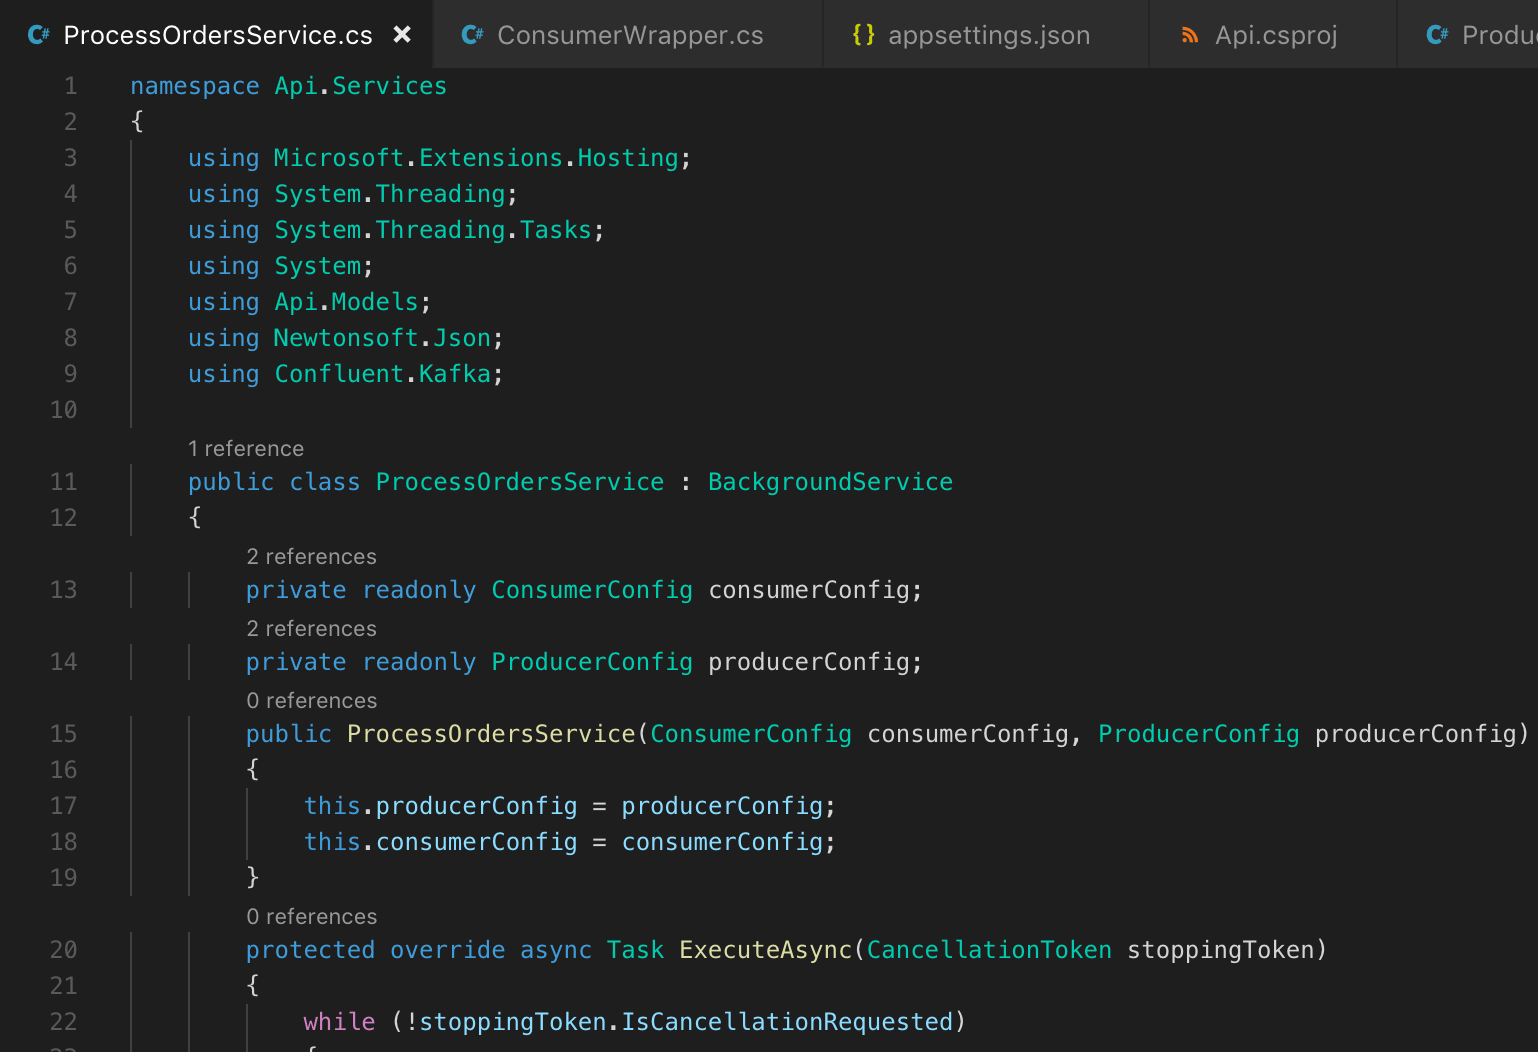Click 'namespace' keyword on line 1
Viewport: 1538px width, 1052px height.
195,87
